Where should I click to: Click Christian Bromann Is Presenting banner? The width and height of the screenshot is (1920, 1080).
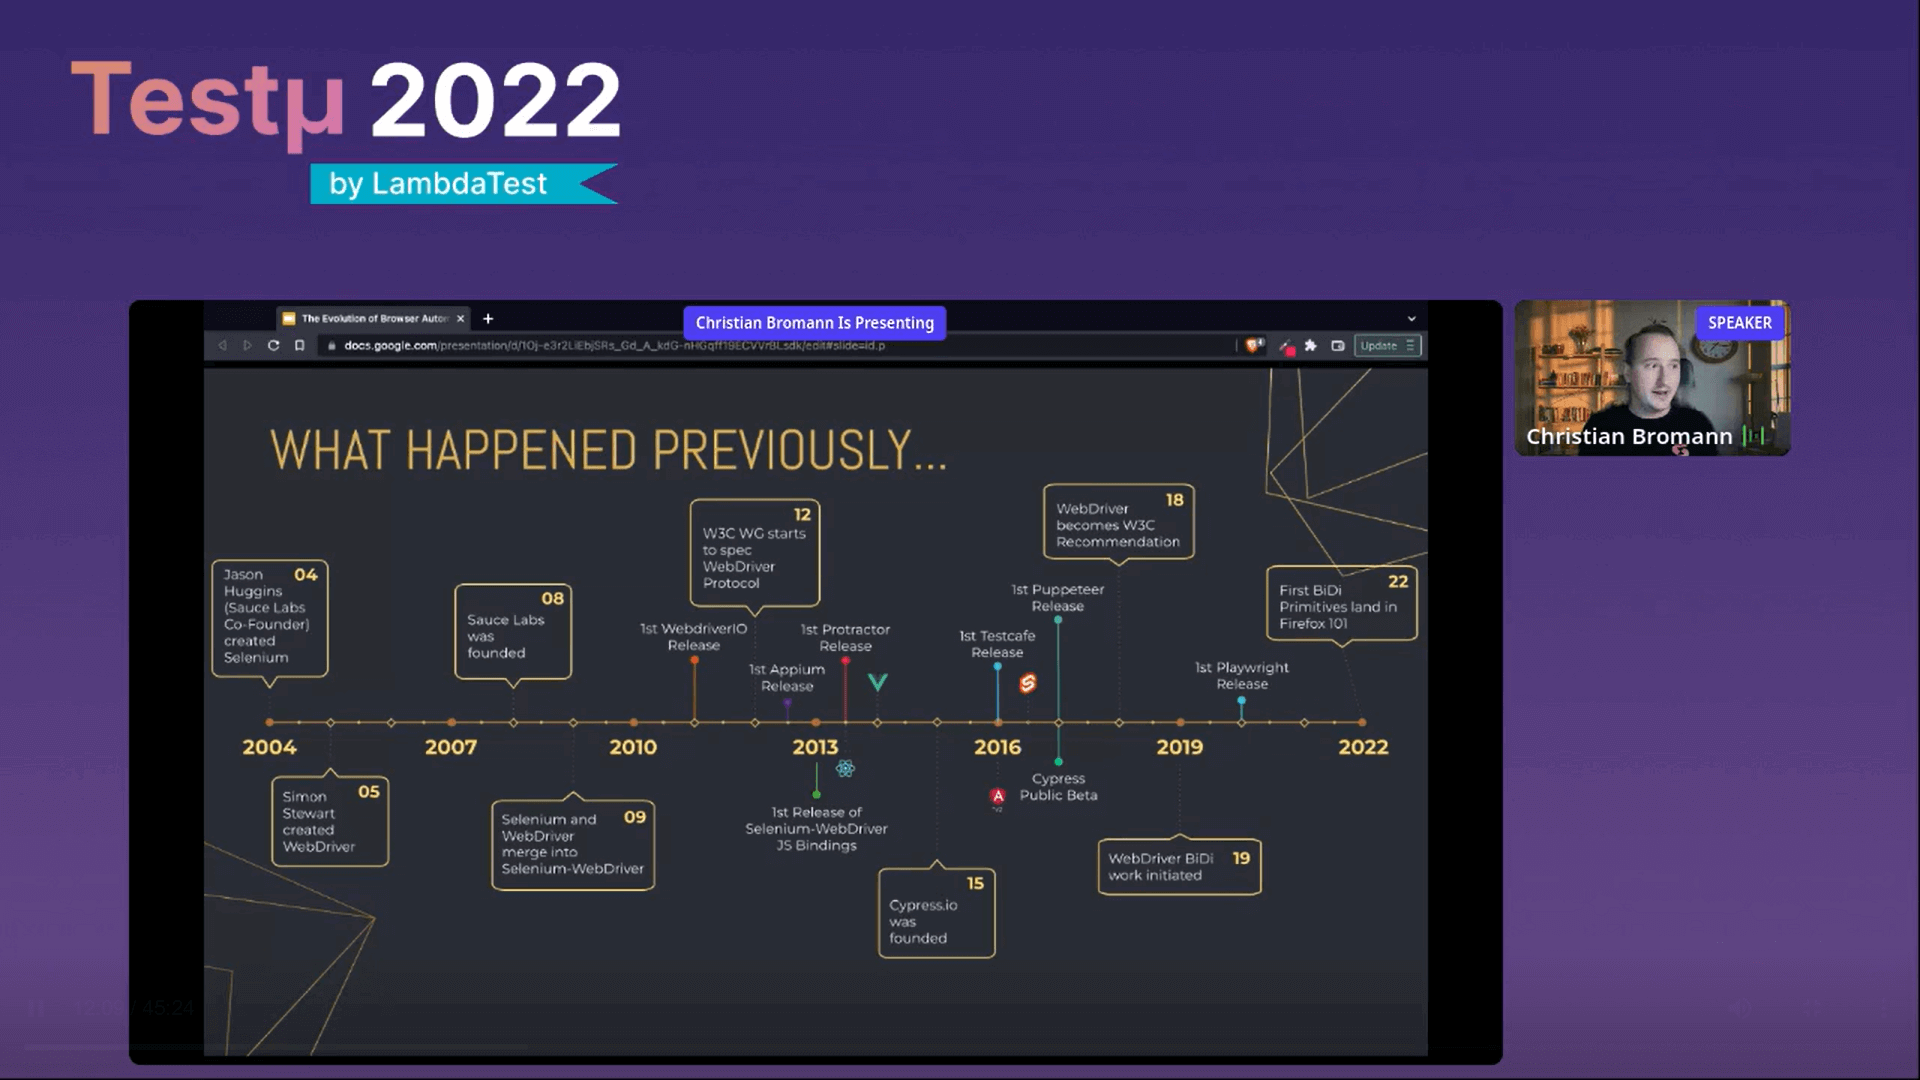click(x=815, y=323)
